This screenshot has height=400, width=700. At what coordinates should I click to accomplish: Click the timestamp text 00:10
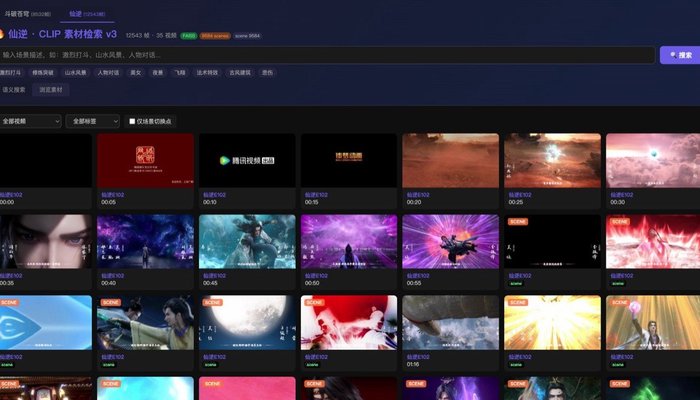210,202
